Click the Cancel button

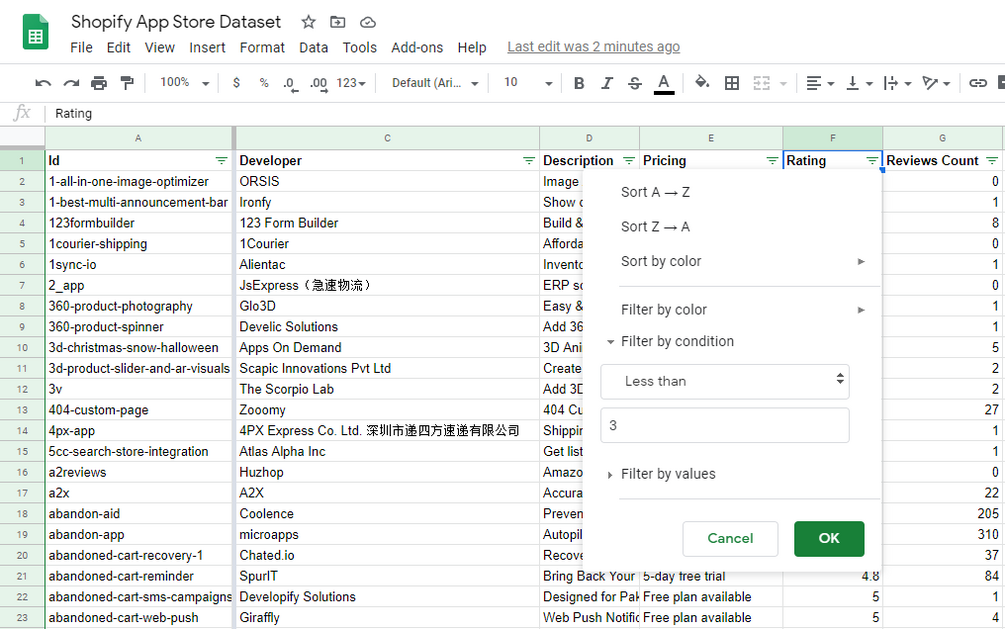(730, 539)
